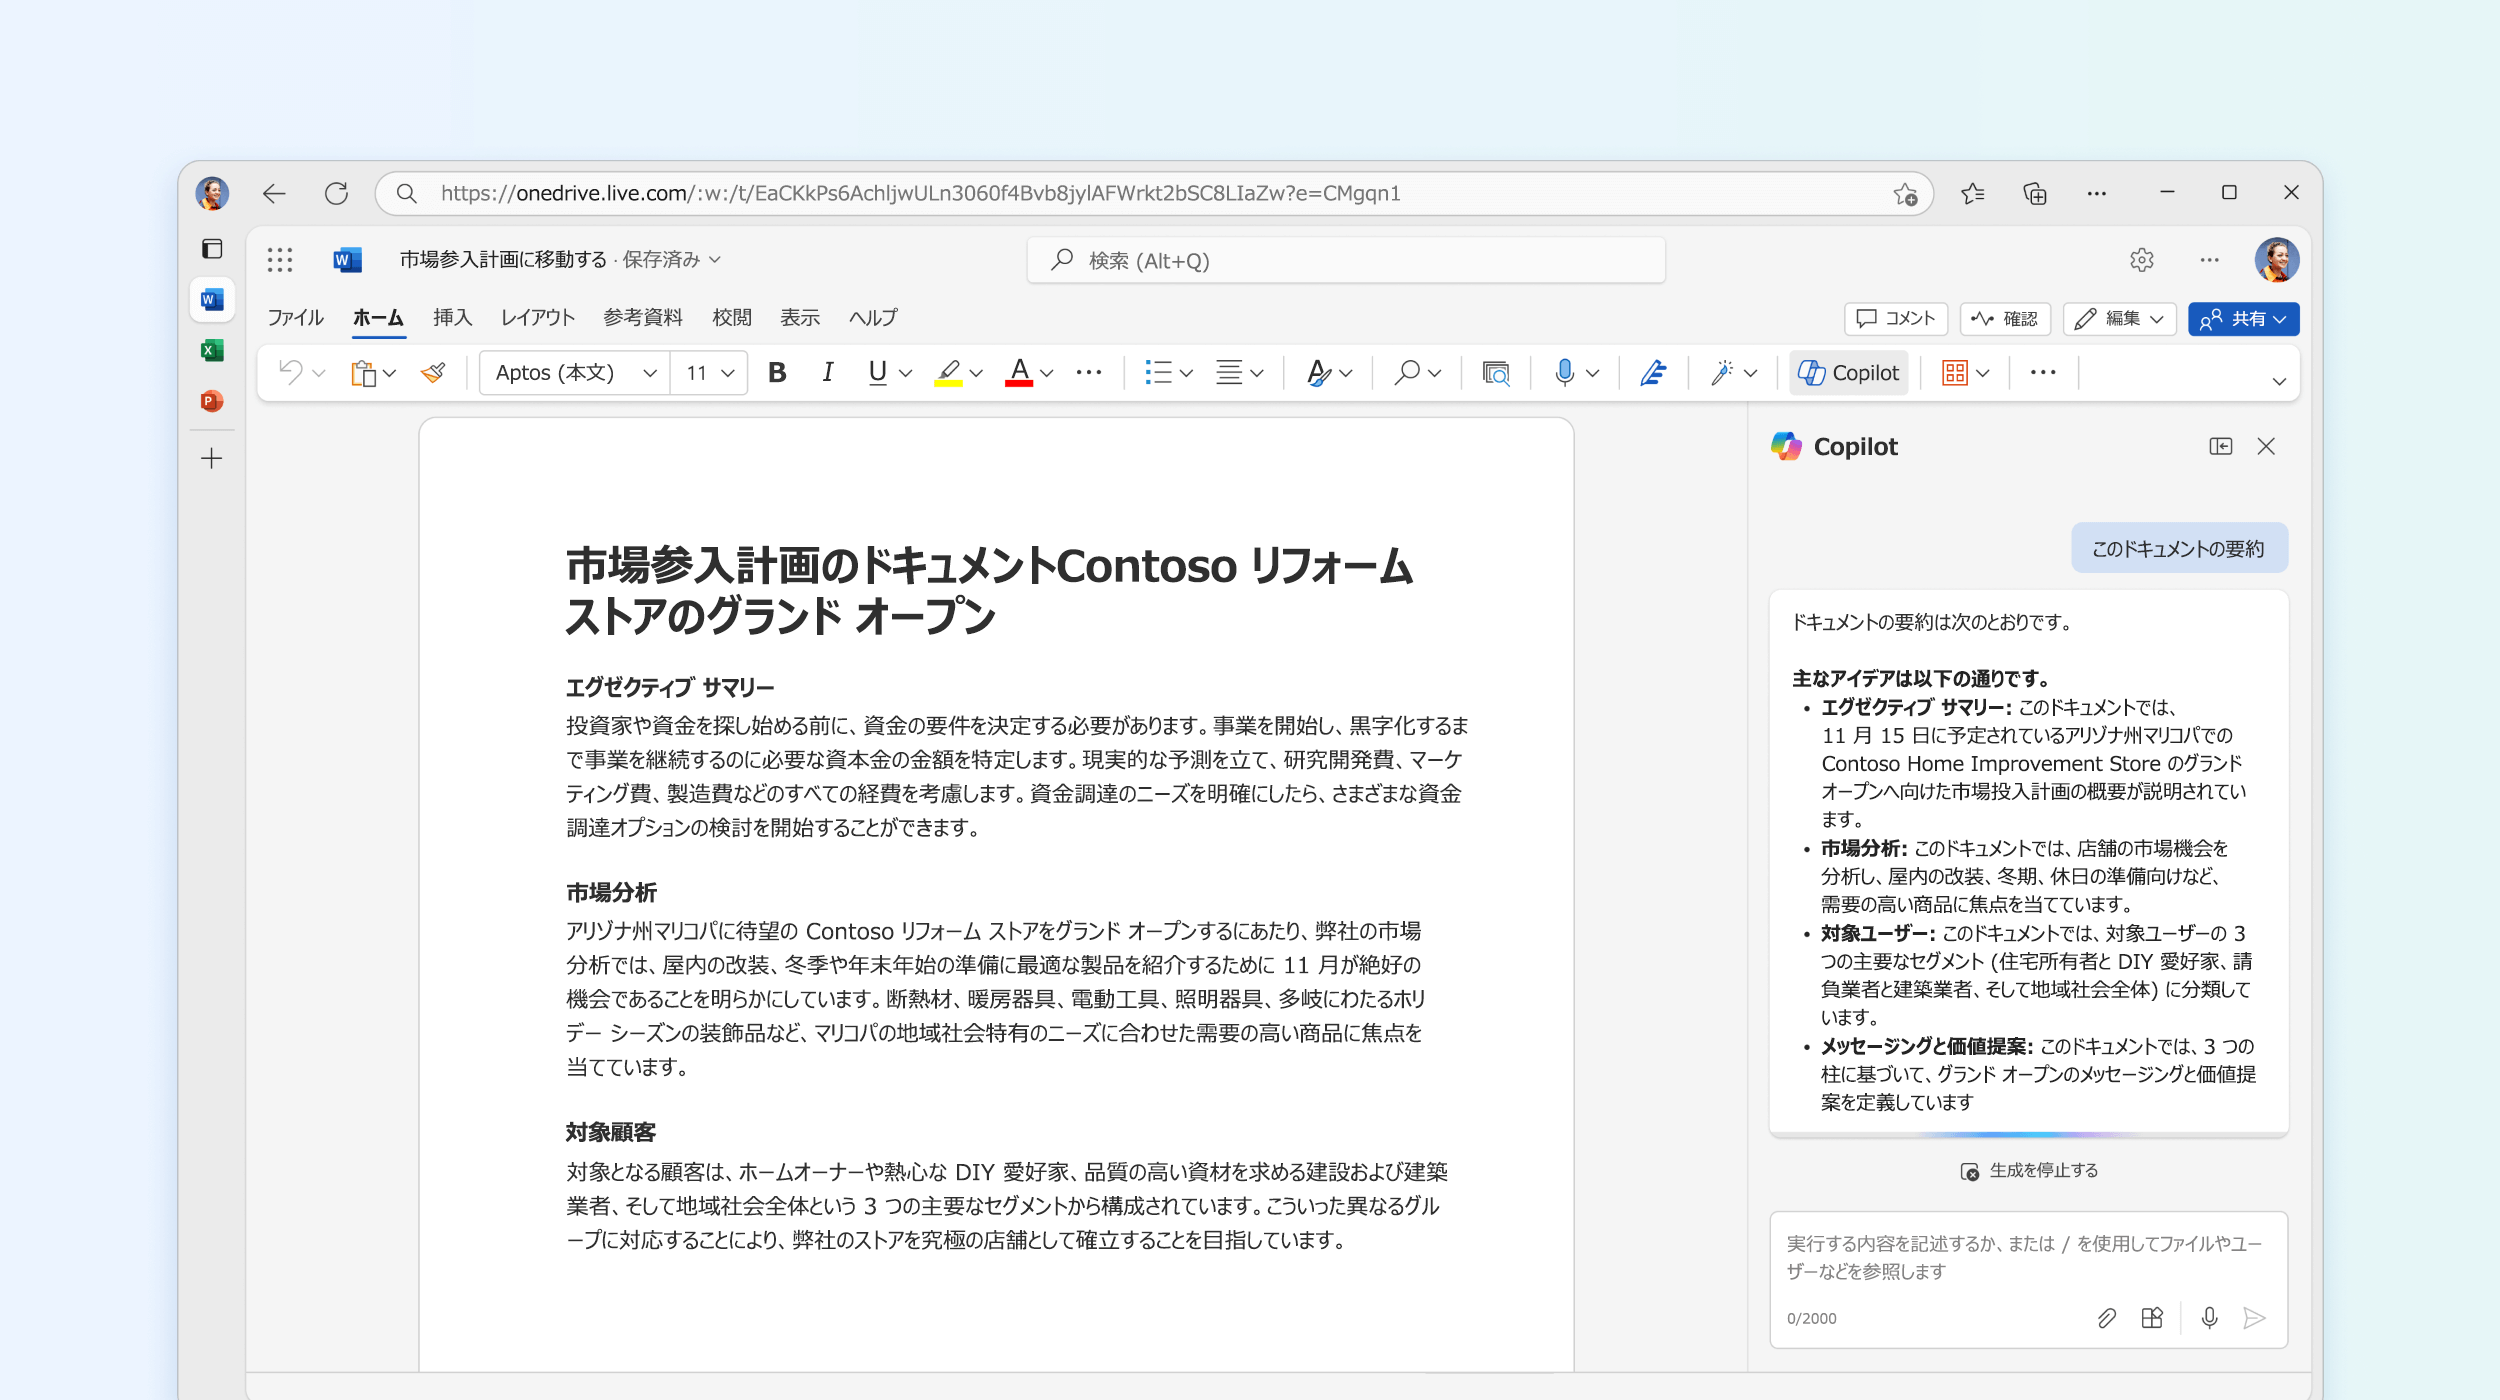Open the ファイル tab
The width and height of the screenshot is (2500, 1400).
point(295,317)
